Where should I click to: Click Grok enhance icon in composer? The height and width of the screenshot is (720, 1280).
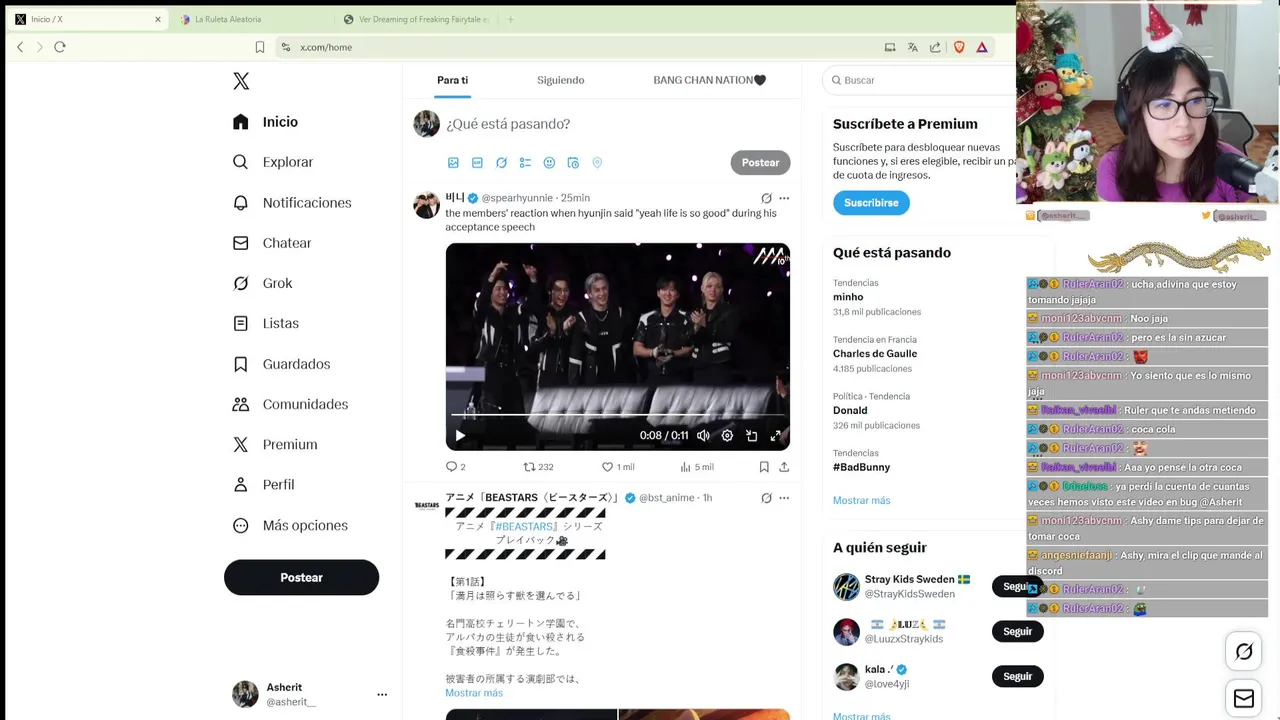pyautogui.click(x=501, y=163)
